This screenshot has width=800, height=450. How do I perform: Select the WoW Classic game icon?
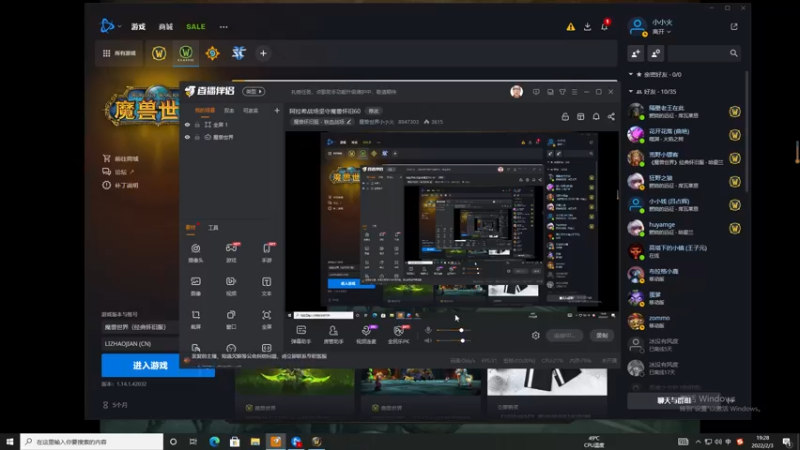click(186, 53)
